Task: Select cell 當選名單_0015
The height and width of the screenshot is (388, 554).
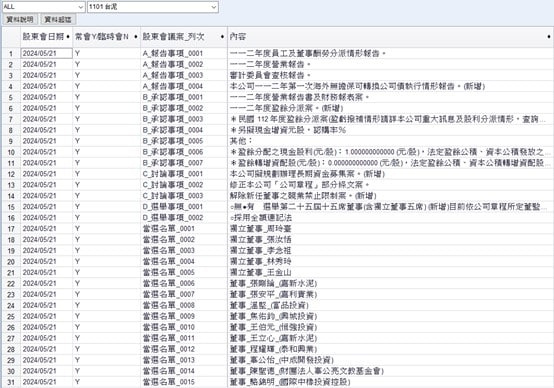Action: tap(184, 382)
